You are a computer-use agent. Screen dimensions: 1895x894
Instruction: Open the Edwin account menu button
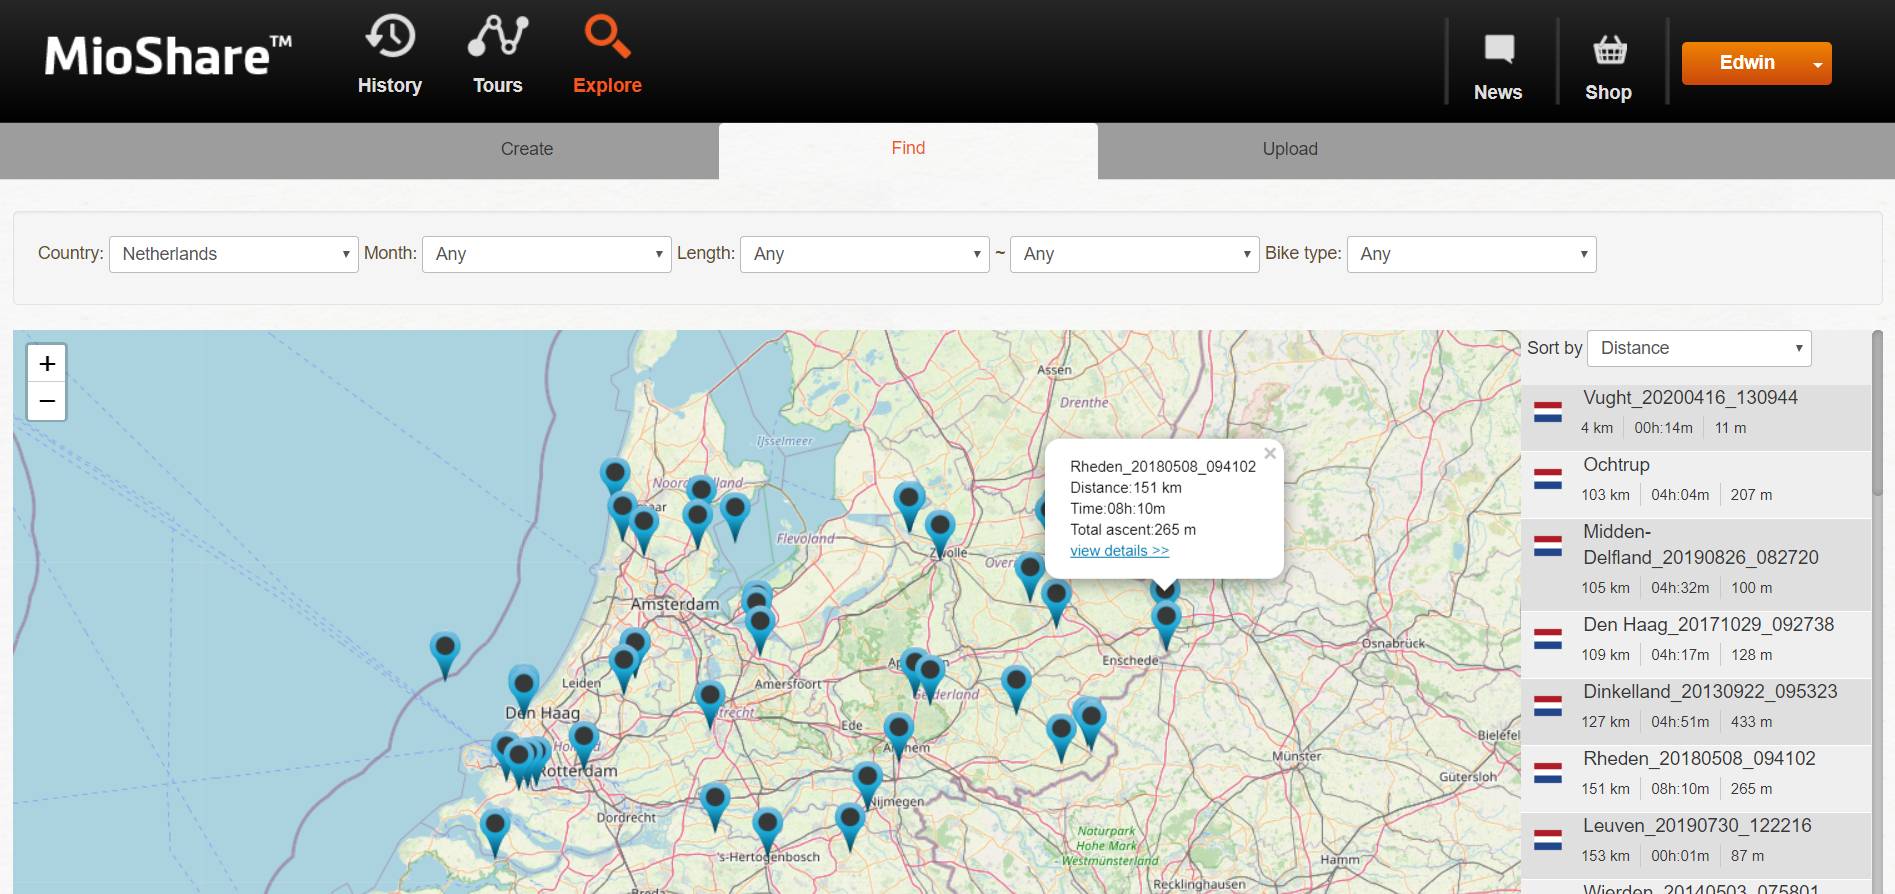1756,63
